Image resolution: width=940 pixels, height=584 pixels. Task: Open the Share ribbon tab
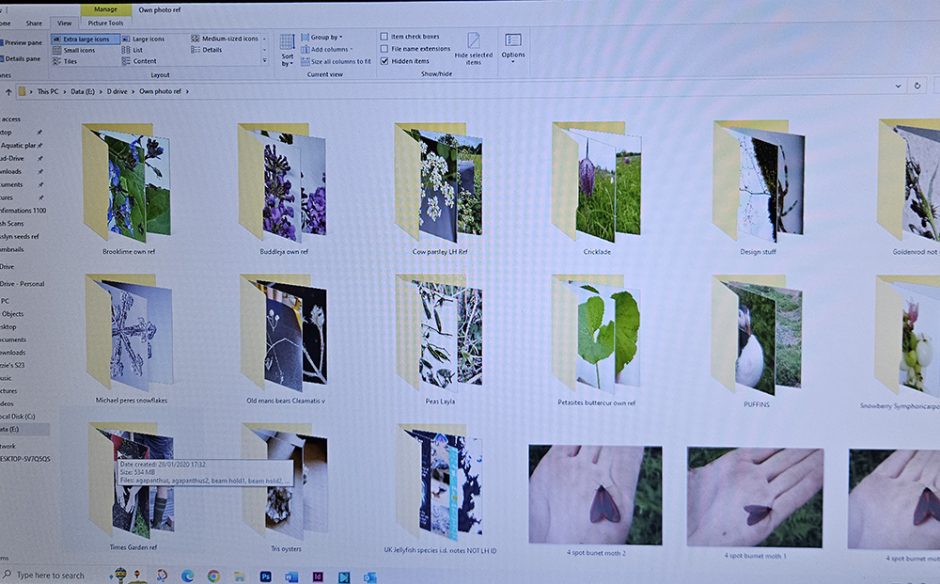click(32, 22)
